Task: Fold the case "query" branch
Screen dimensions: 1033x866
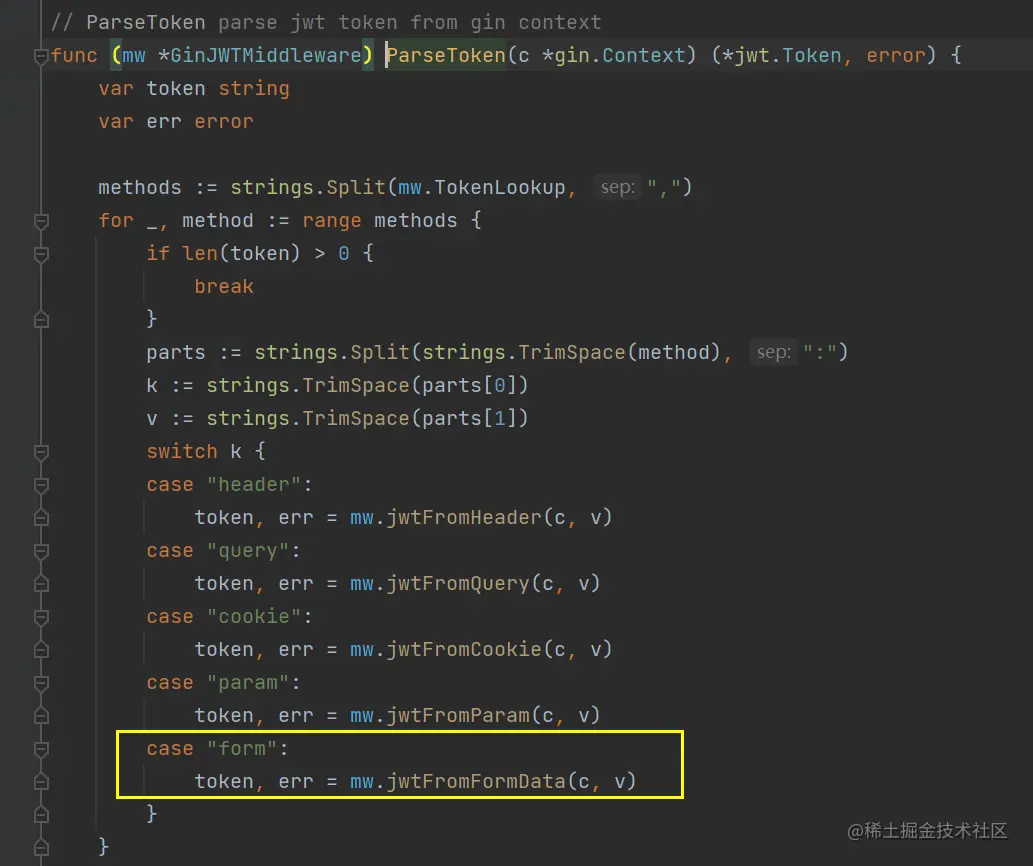Action: [41, 551]
